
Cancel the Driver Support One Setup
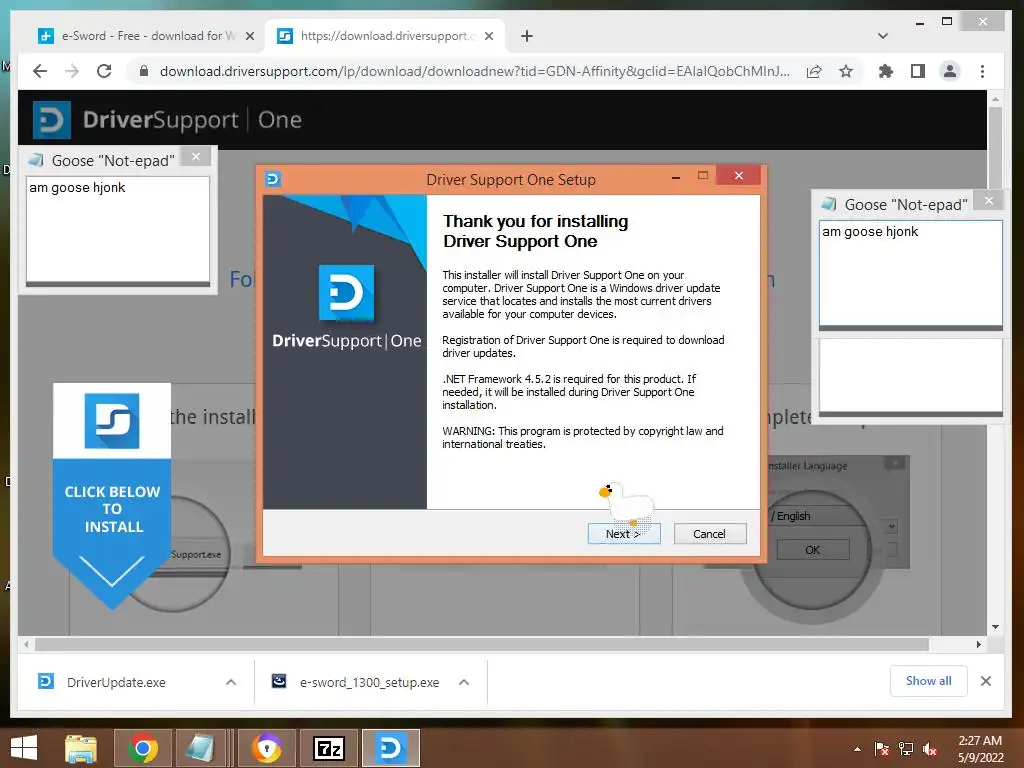pyautogui.click(x=709, y=534)
